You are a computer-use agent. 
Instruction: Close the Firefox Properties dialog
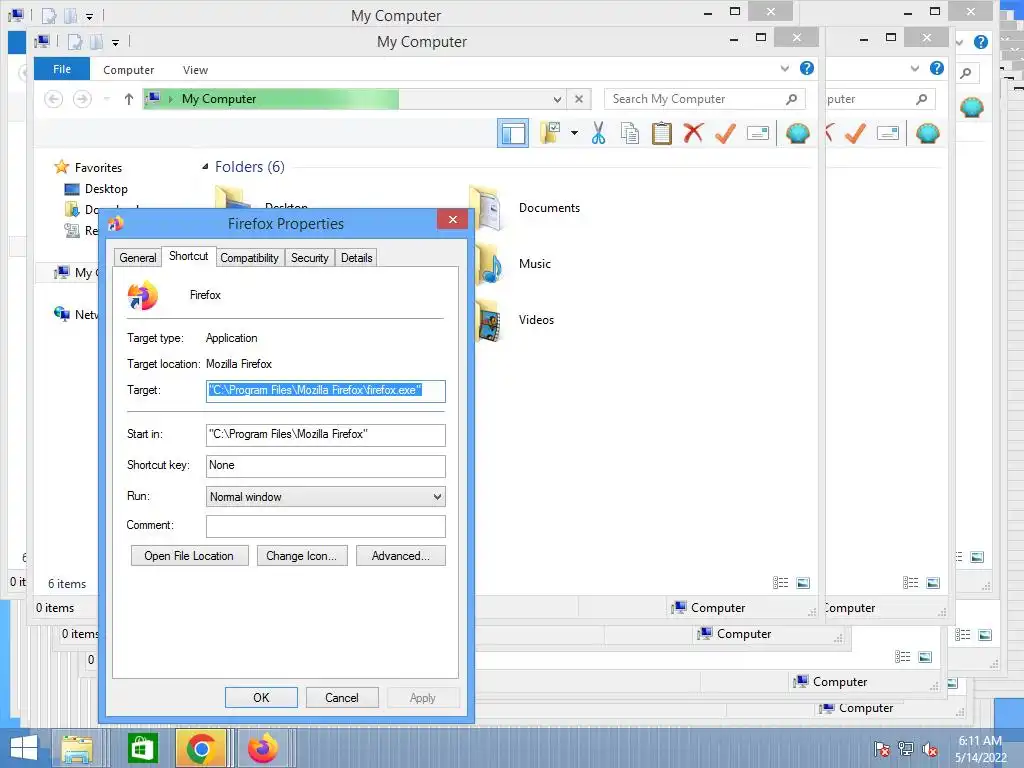[453, 219]
